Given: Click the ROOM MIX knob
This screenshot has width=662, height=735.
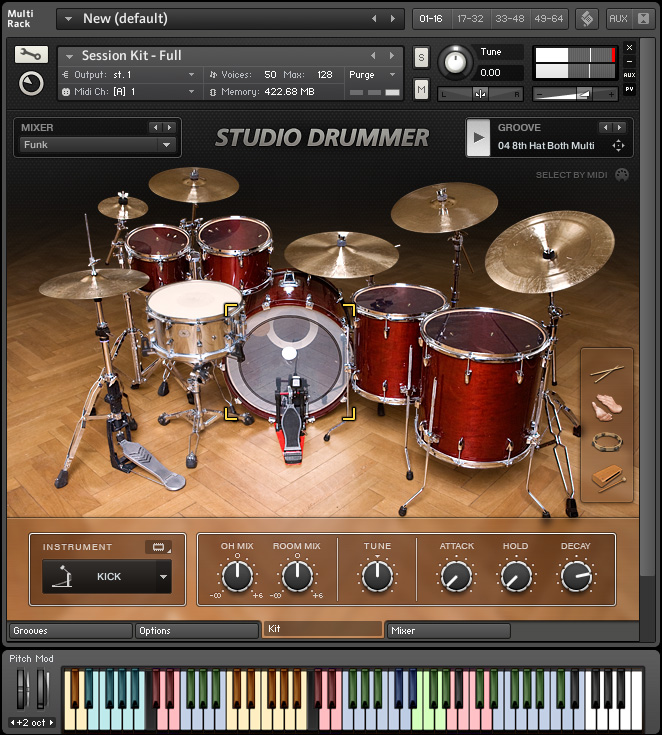Looking at the screenshot, I should pos(297,576).
